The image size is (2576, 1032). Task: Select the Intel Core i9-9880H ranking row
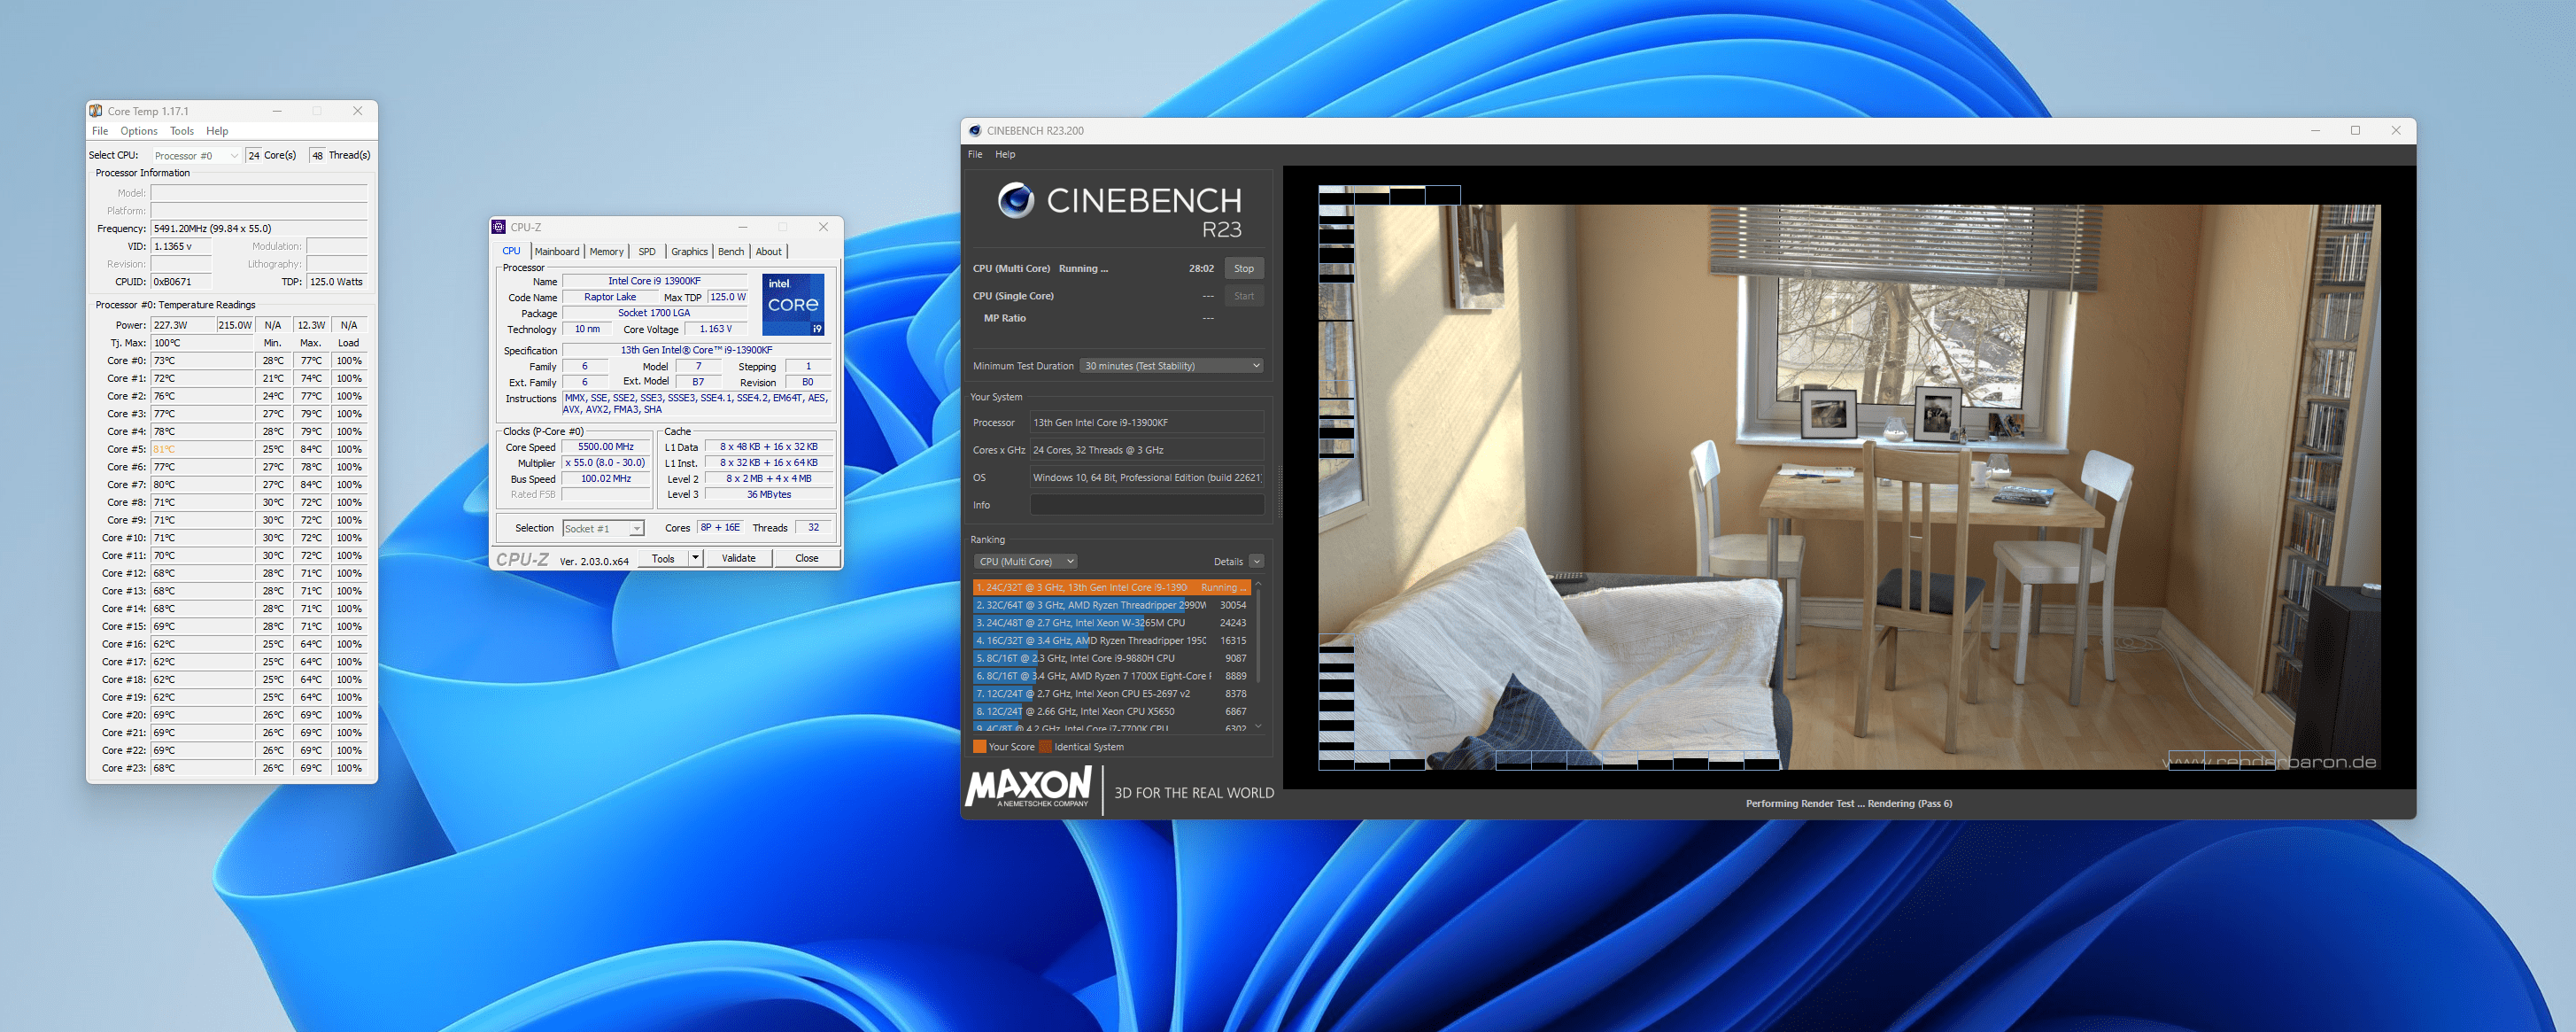coord(1111,658)
